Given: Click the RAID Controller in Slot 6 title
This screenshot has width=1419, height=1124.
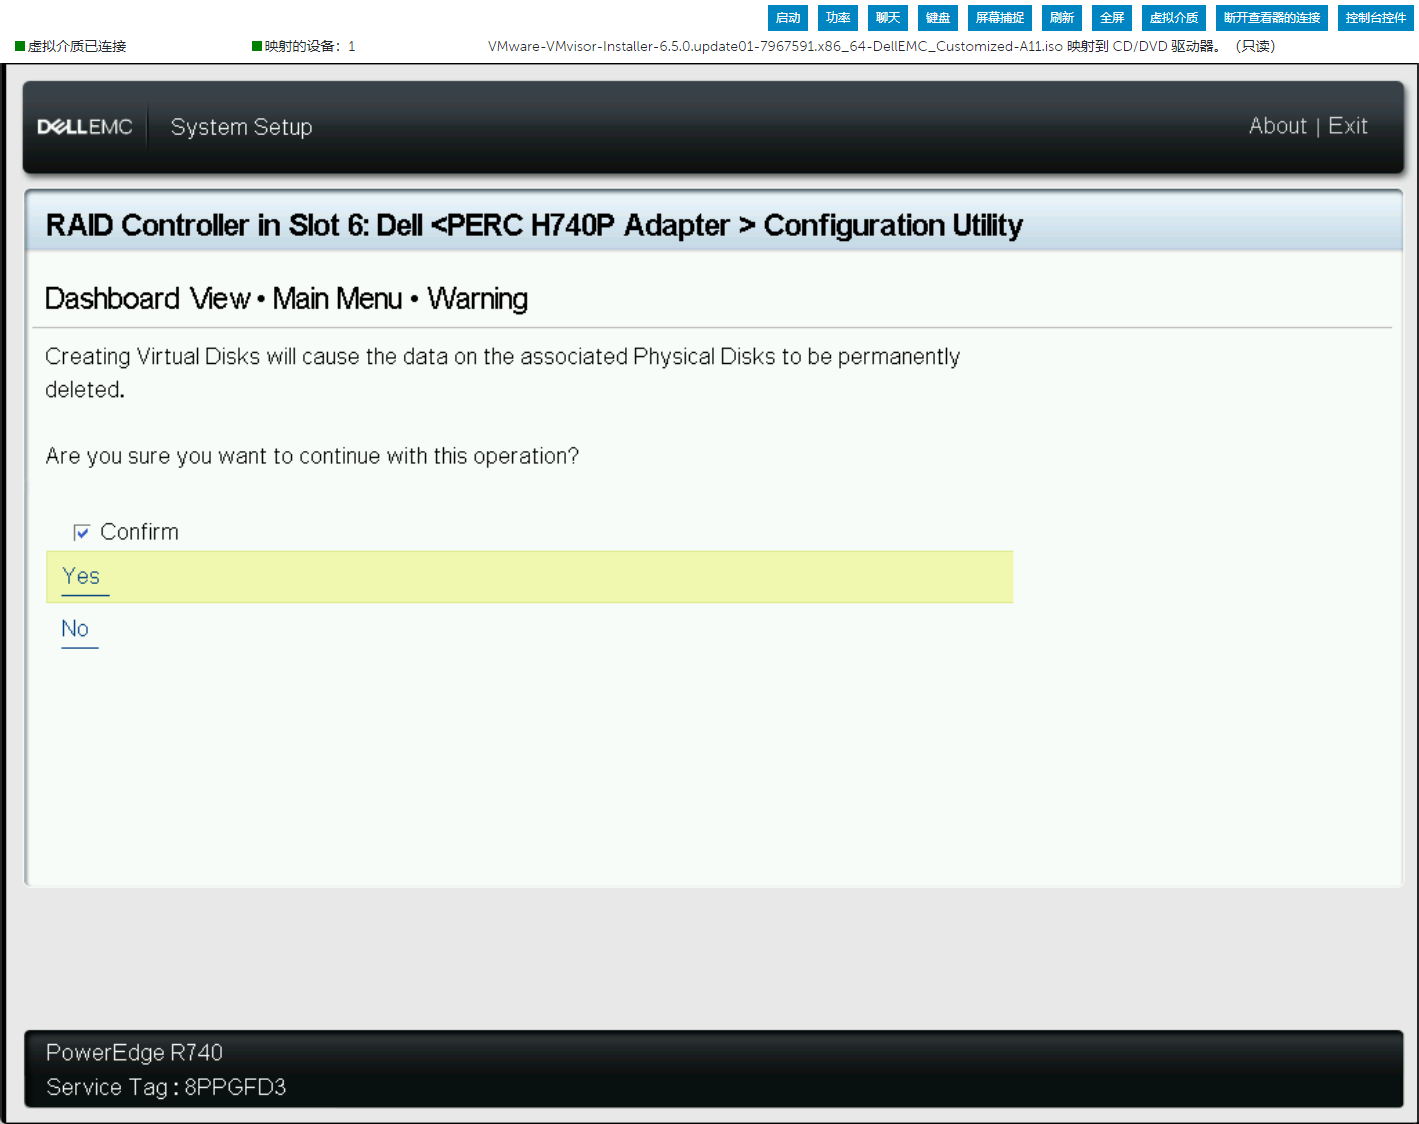Looking at the screenshot, I should 534,225.
